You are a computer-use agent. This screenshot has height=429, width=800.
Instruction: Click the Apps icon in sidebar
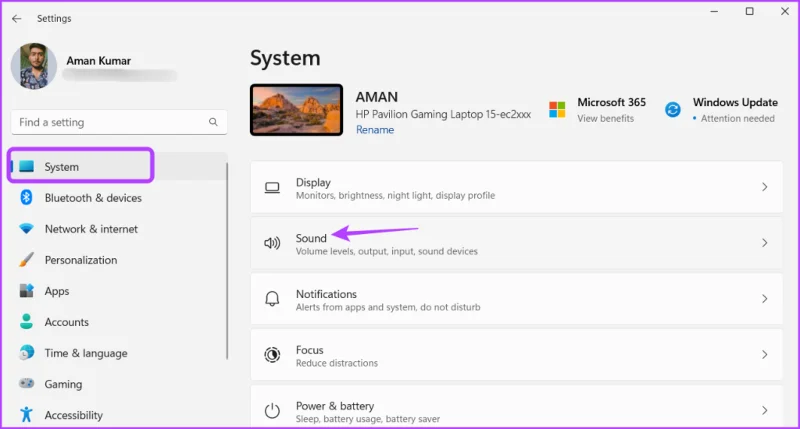coord(26,291)
